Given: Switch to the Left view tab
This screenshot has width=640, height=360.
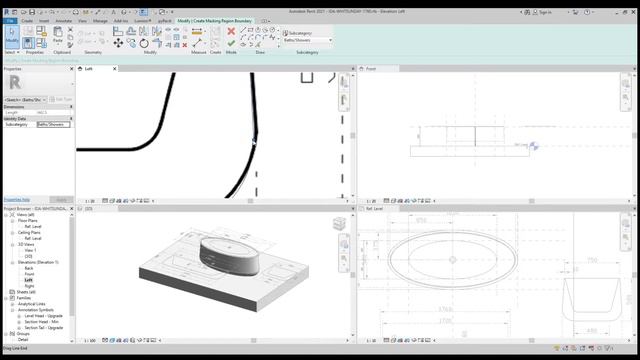Looking at the screenshot, I should click(89, 69).
